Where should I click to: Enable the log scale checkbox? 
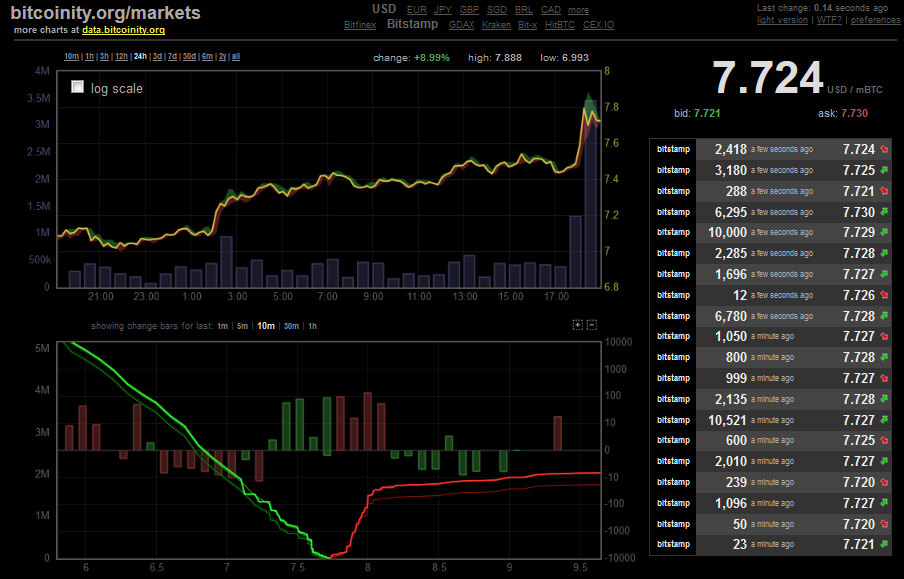click(77, 87)
